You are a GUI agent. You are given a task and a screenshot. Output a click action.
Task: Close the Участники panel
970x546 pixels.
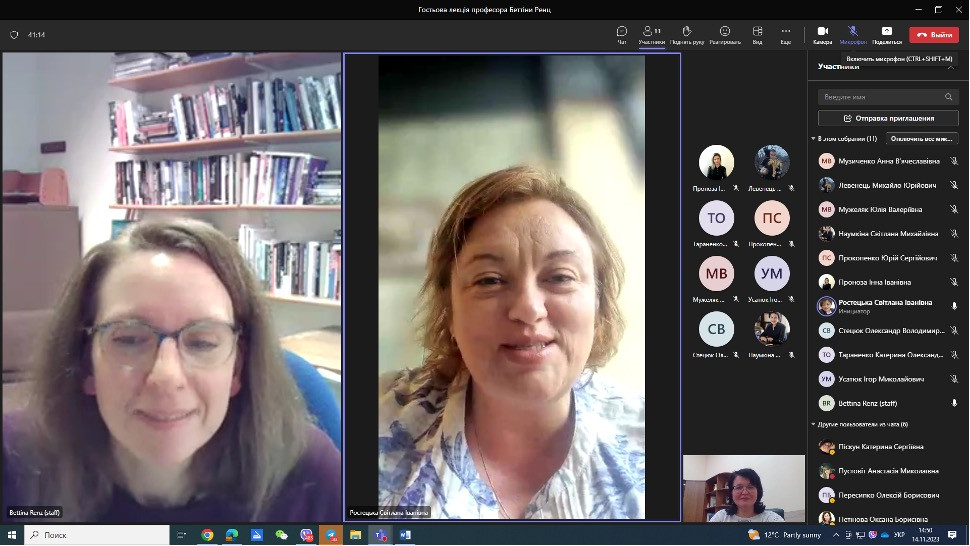[x=951, y=66]
